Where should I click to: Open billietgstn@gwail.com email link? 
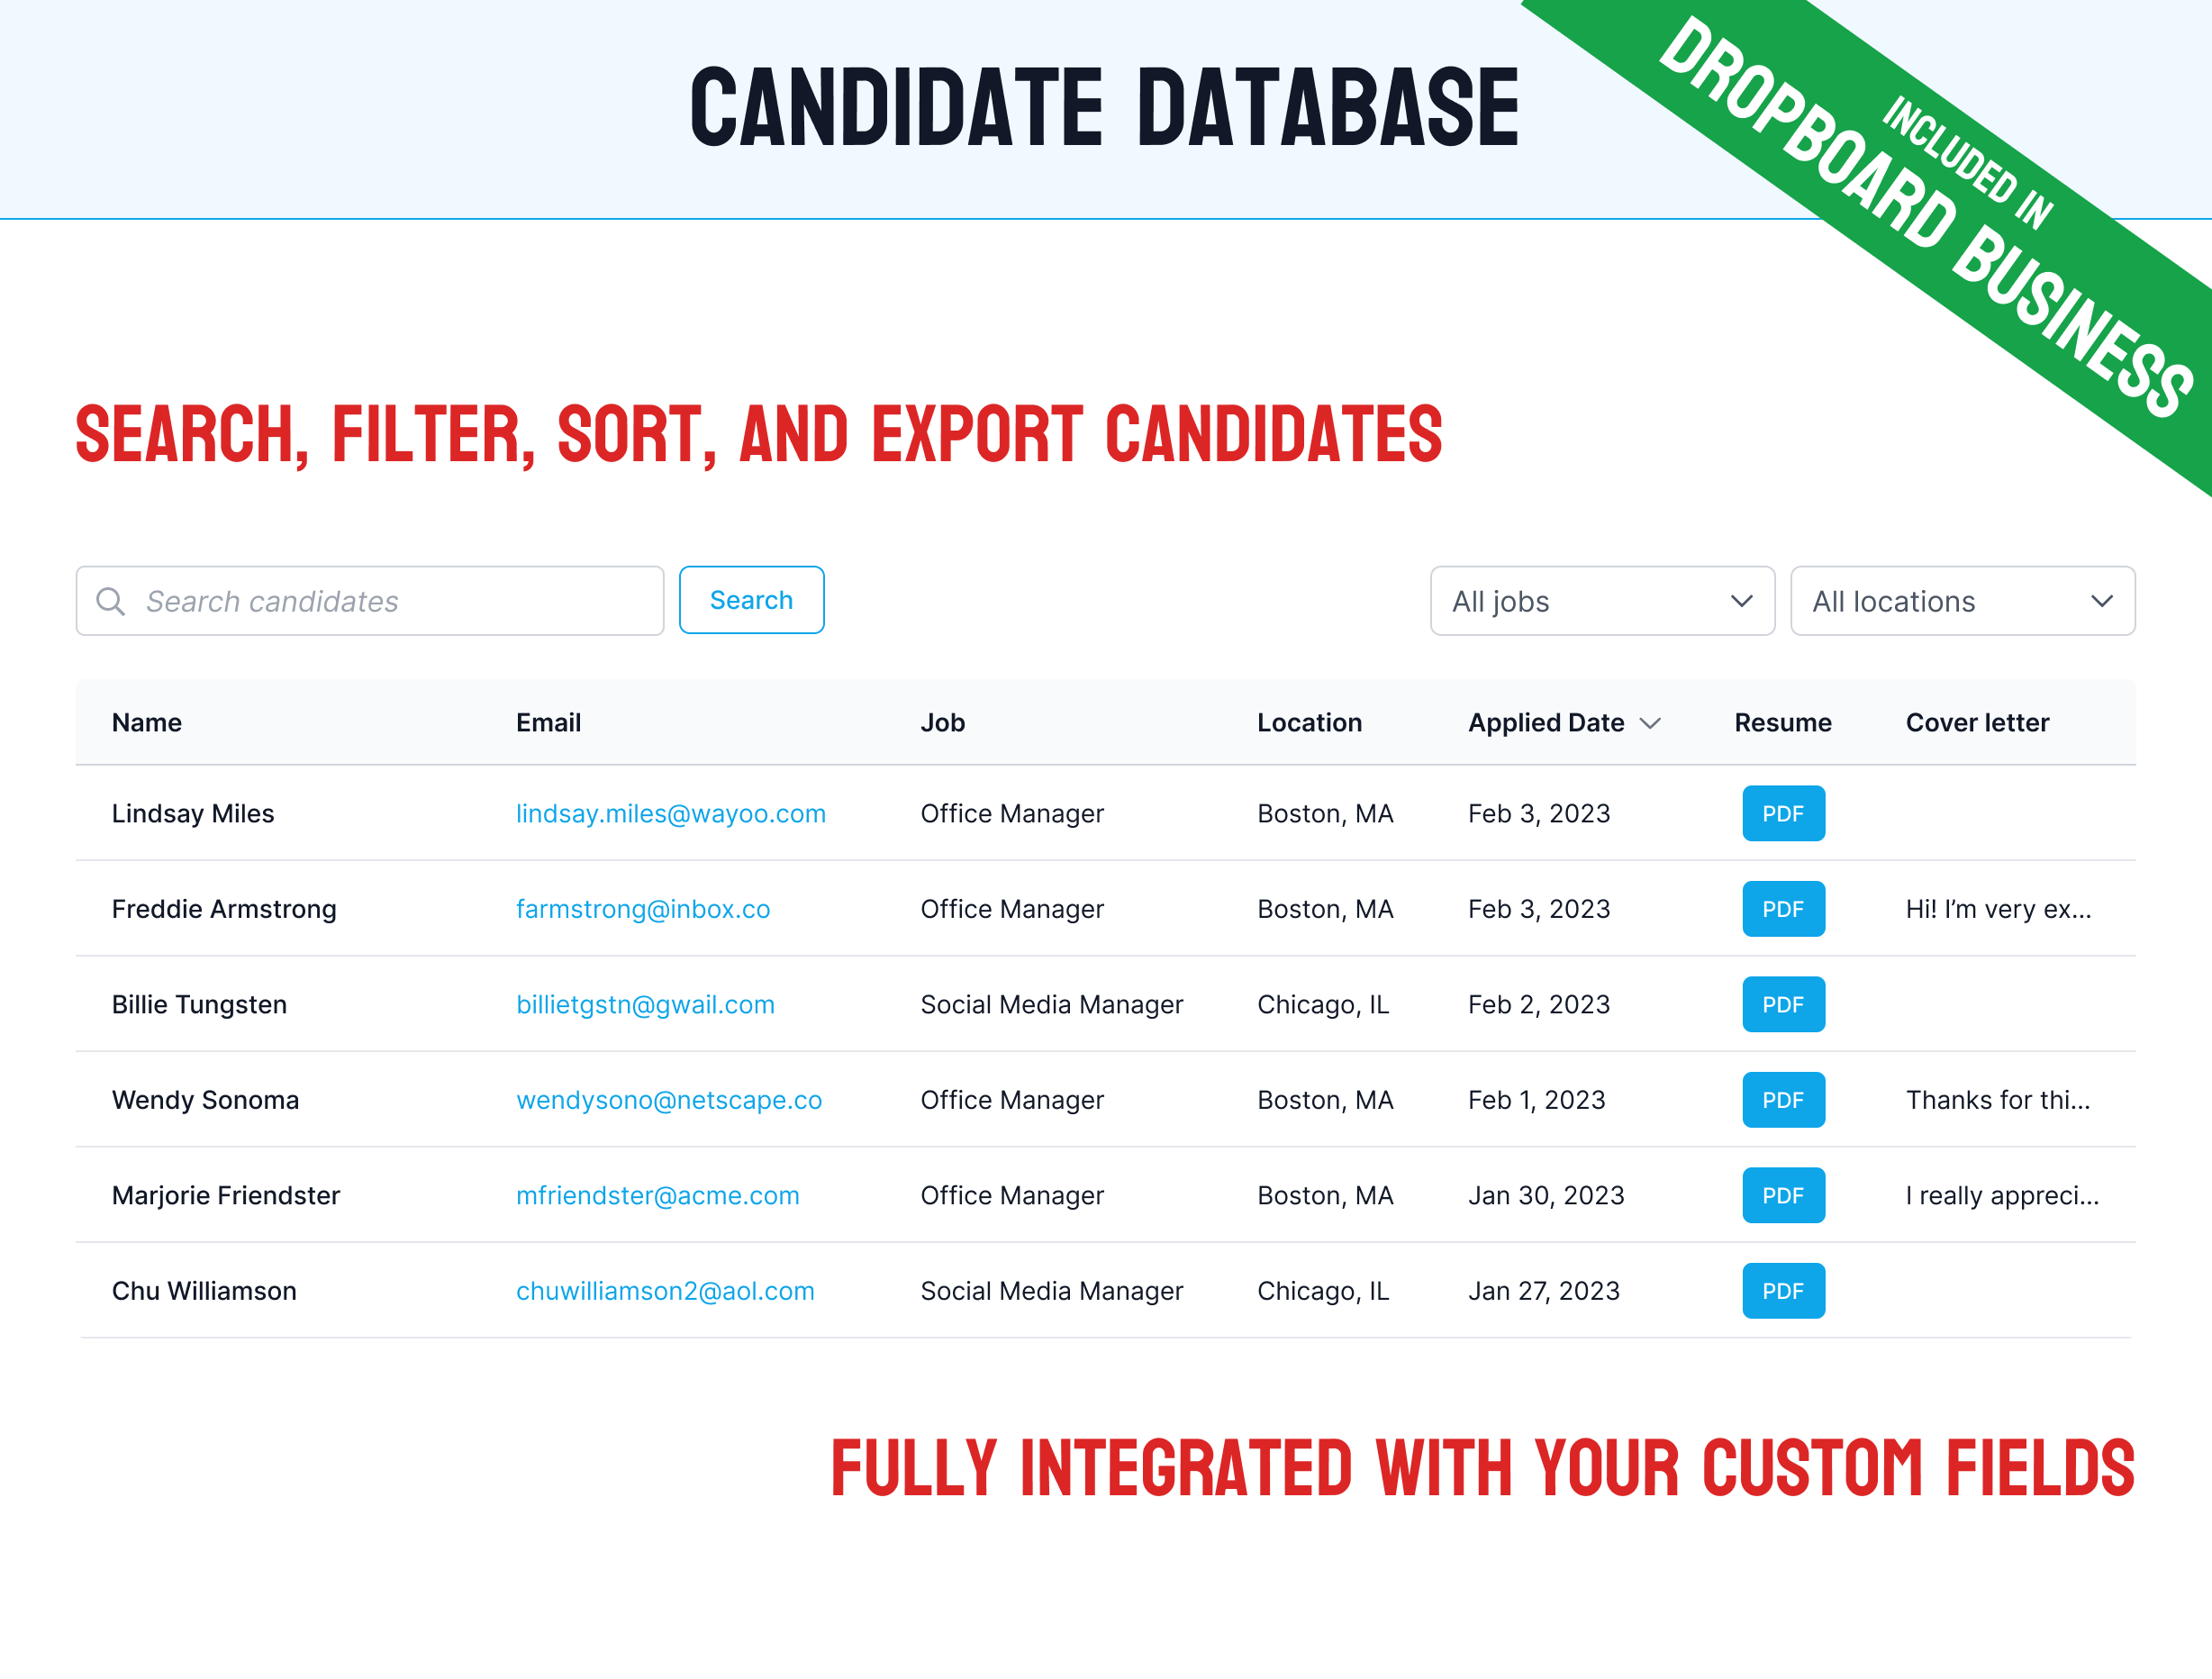(645, 1005)
